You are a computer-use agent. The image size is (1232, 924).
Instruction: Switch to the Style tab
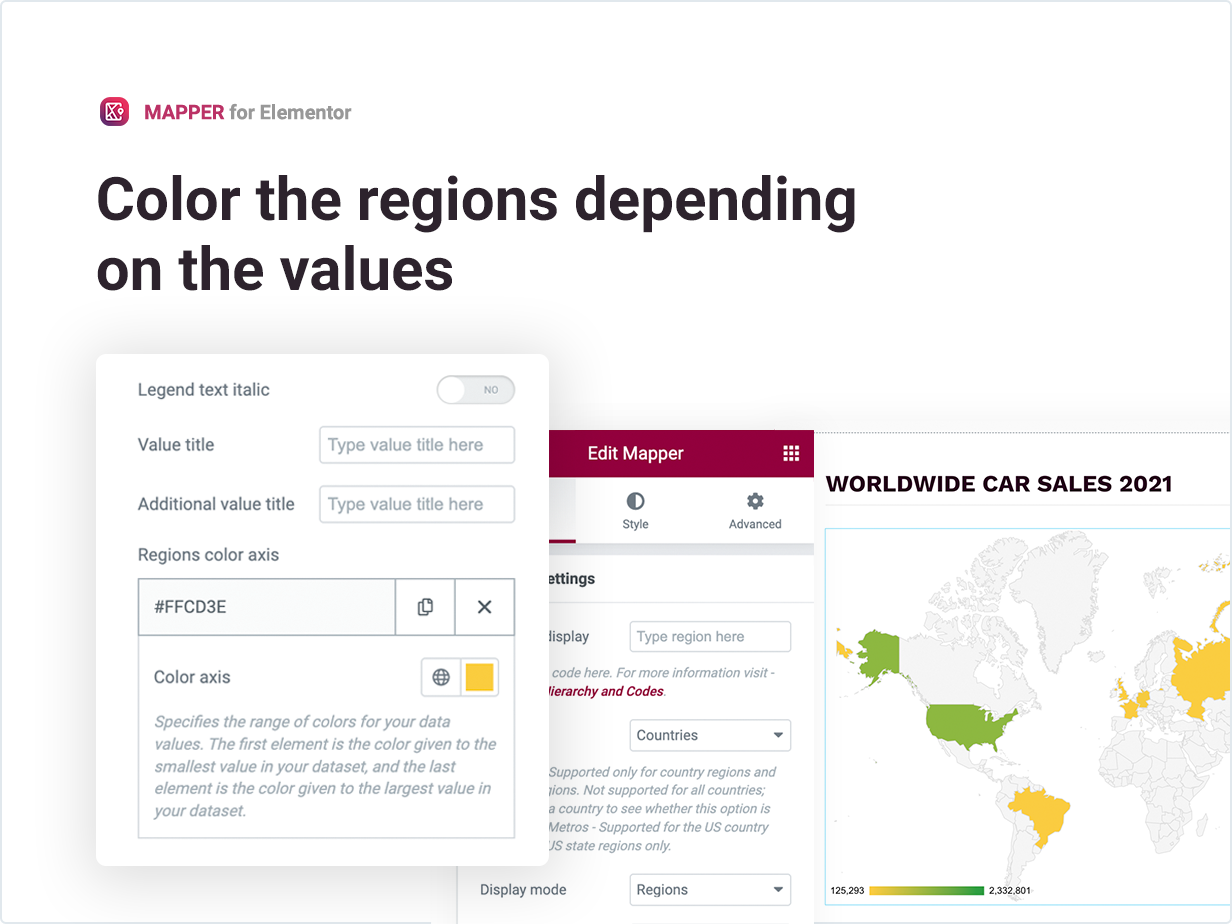(635, 510)
